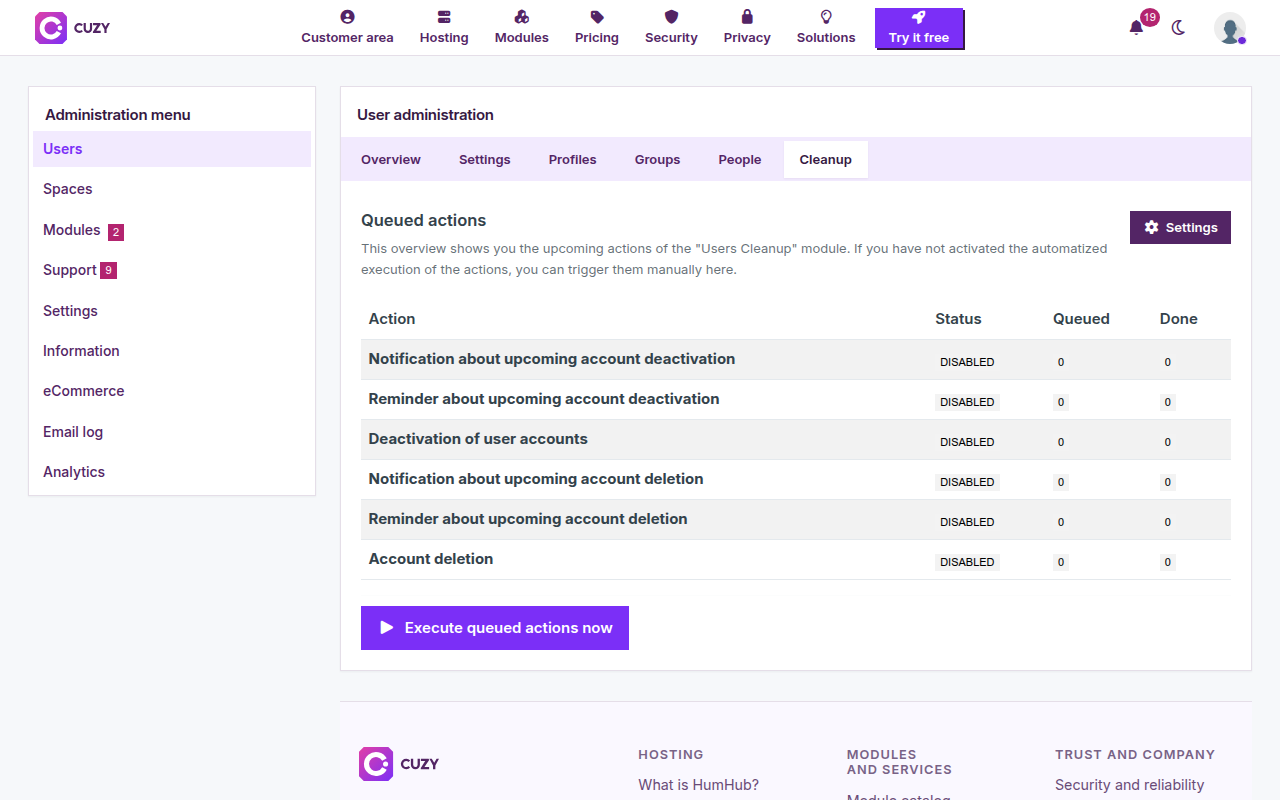Toggle dark mode with the moon icon
Viewport: 1280px width, 800px height.
(1178, 28)
